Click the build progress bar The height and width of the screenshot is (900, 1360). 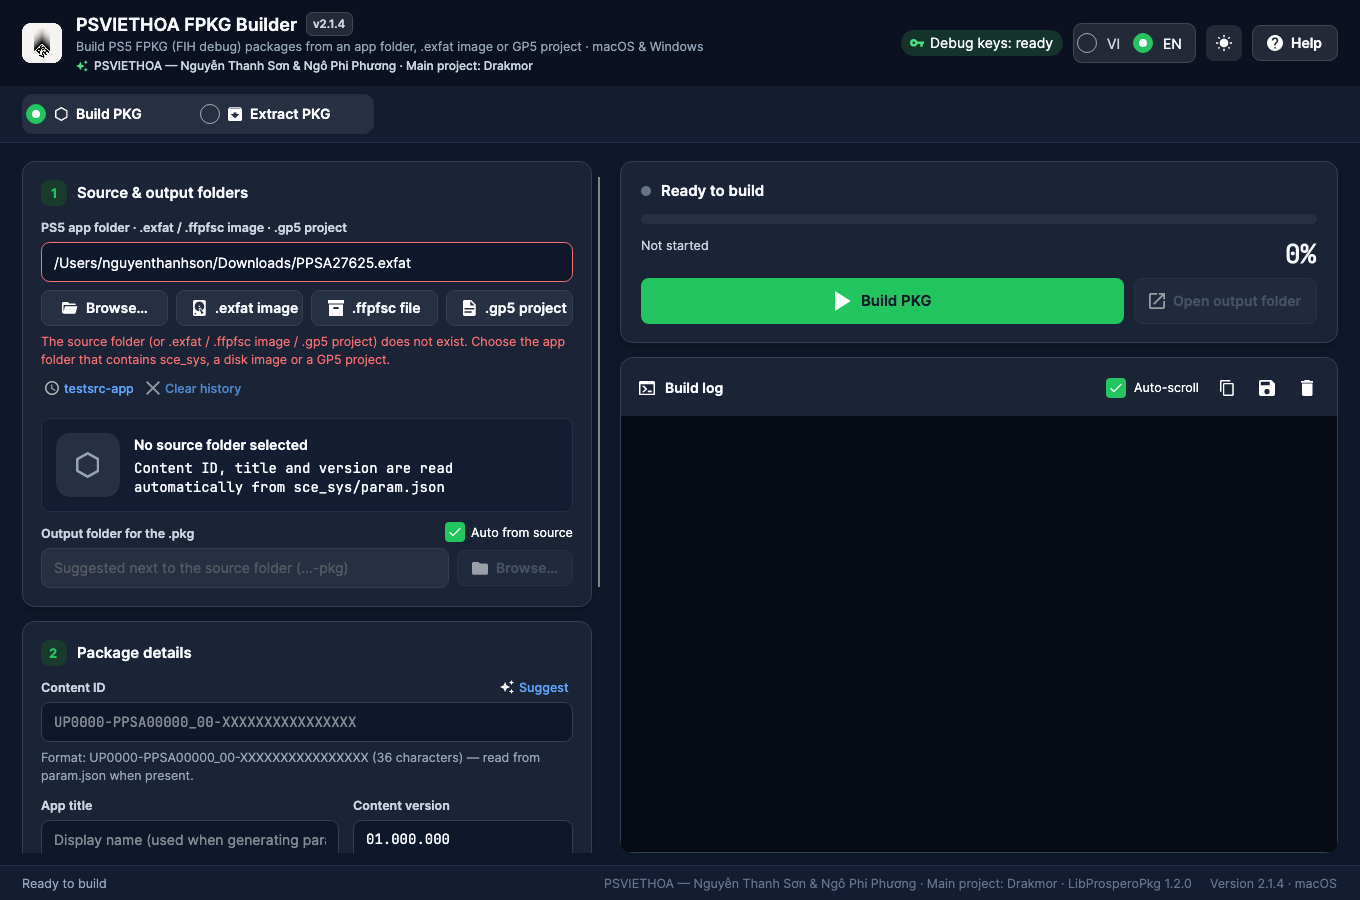(979, 219)
